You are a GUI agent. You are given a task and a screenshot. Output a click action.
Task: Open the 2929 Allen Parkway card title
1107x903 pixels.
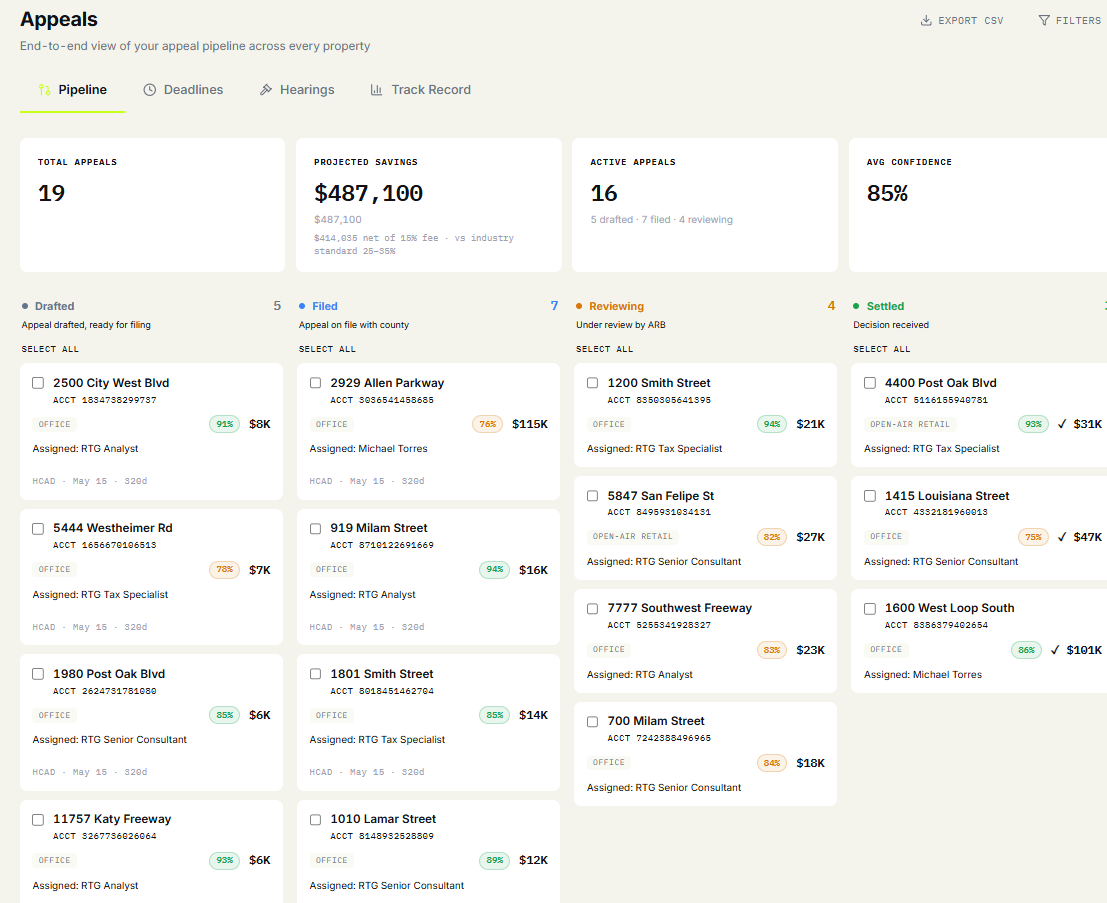(x=387, y=383)
